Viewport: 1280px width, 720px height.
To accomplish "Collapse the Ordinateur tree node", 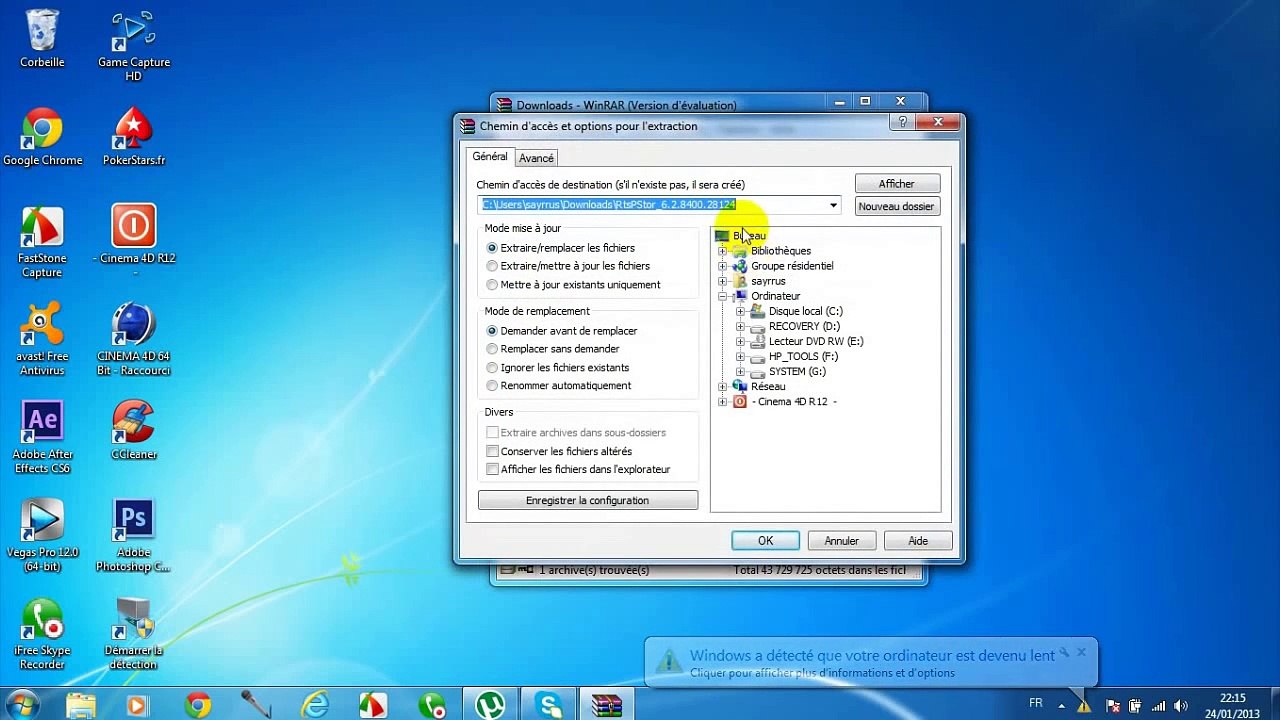I will coord(722,296).
